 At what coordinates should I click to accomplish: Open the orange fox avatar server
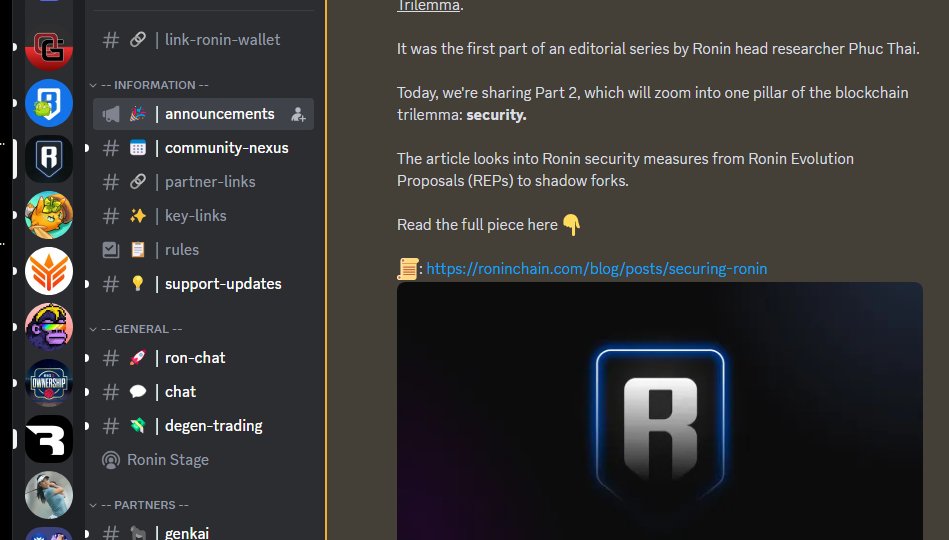click(49, 215)
